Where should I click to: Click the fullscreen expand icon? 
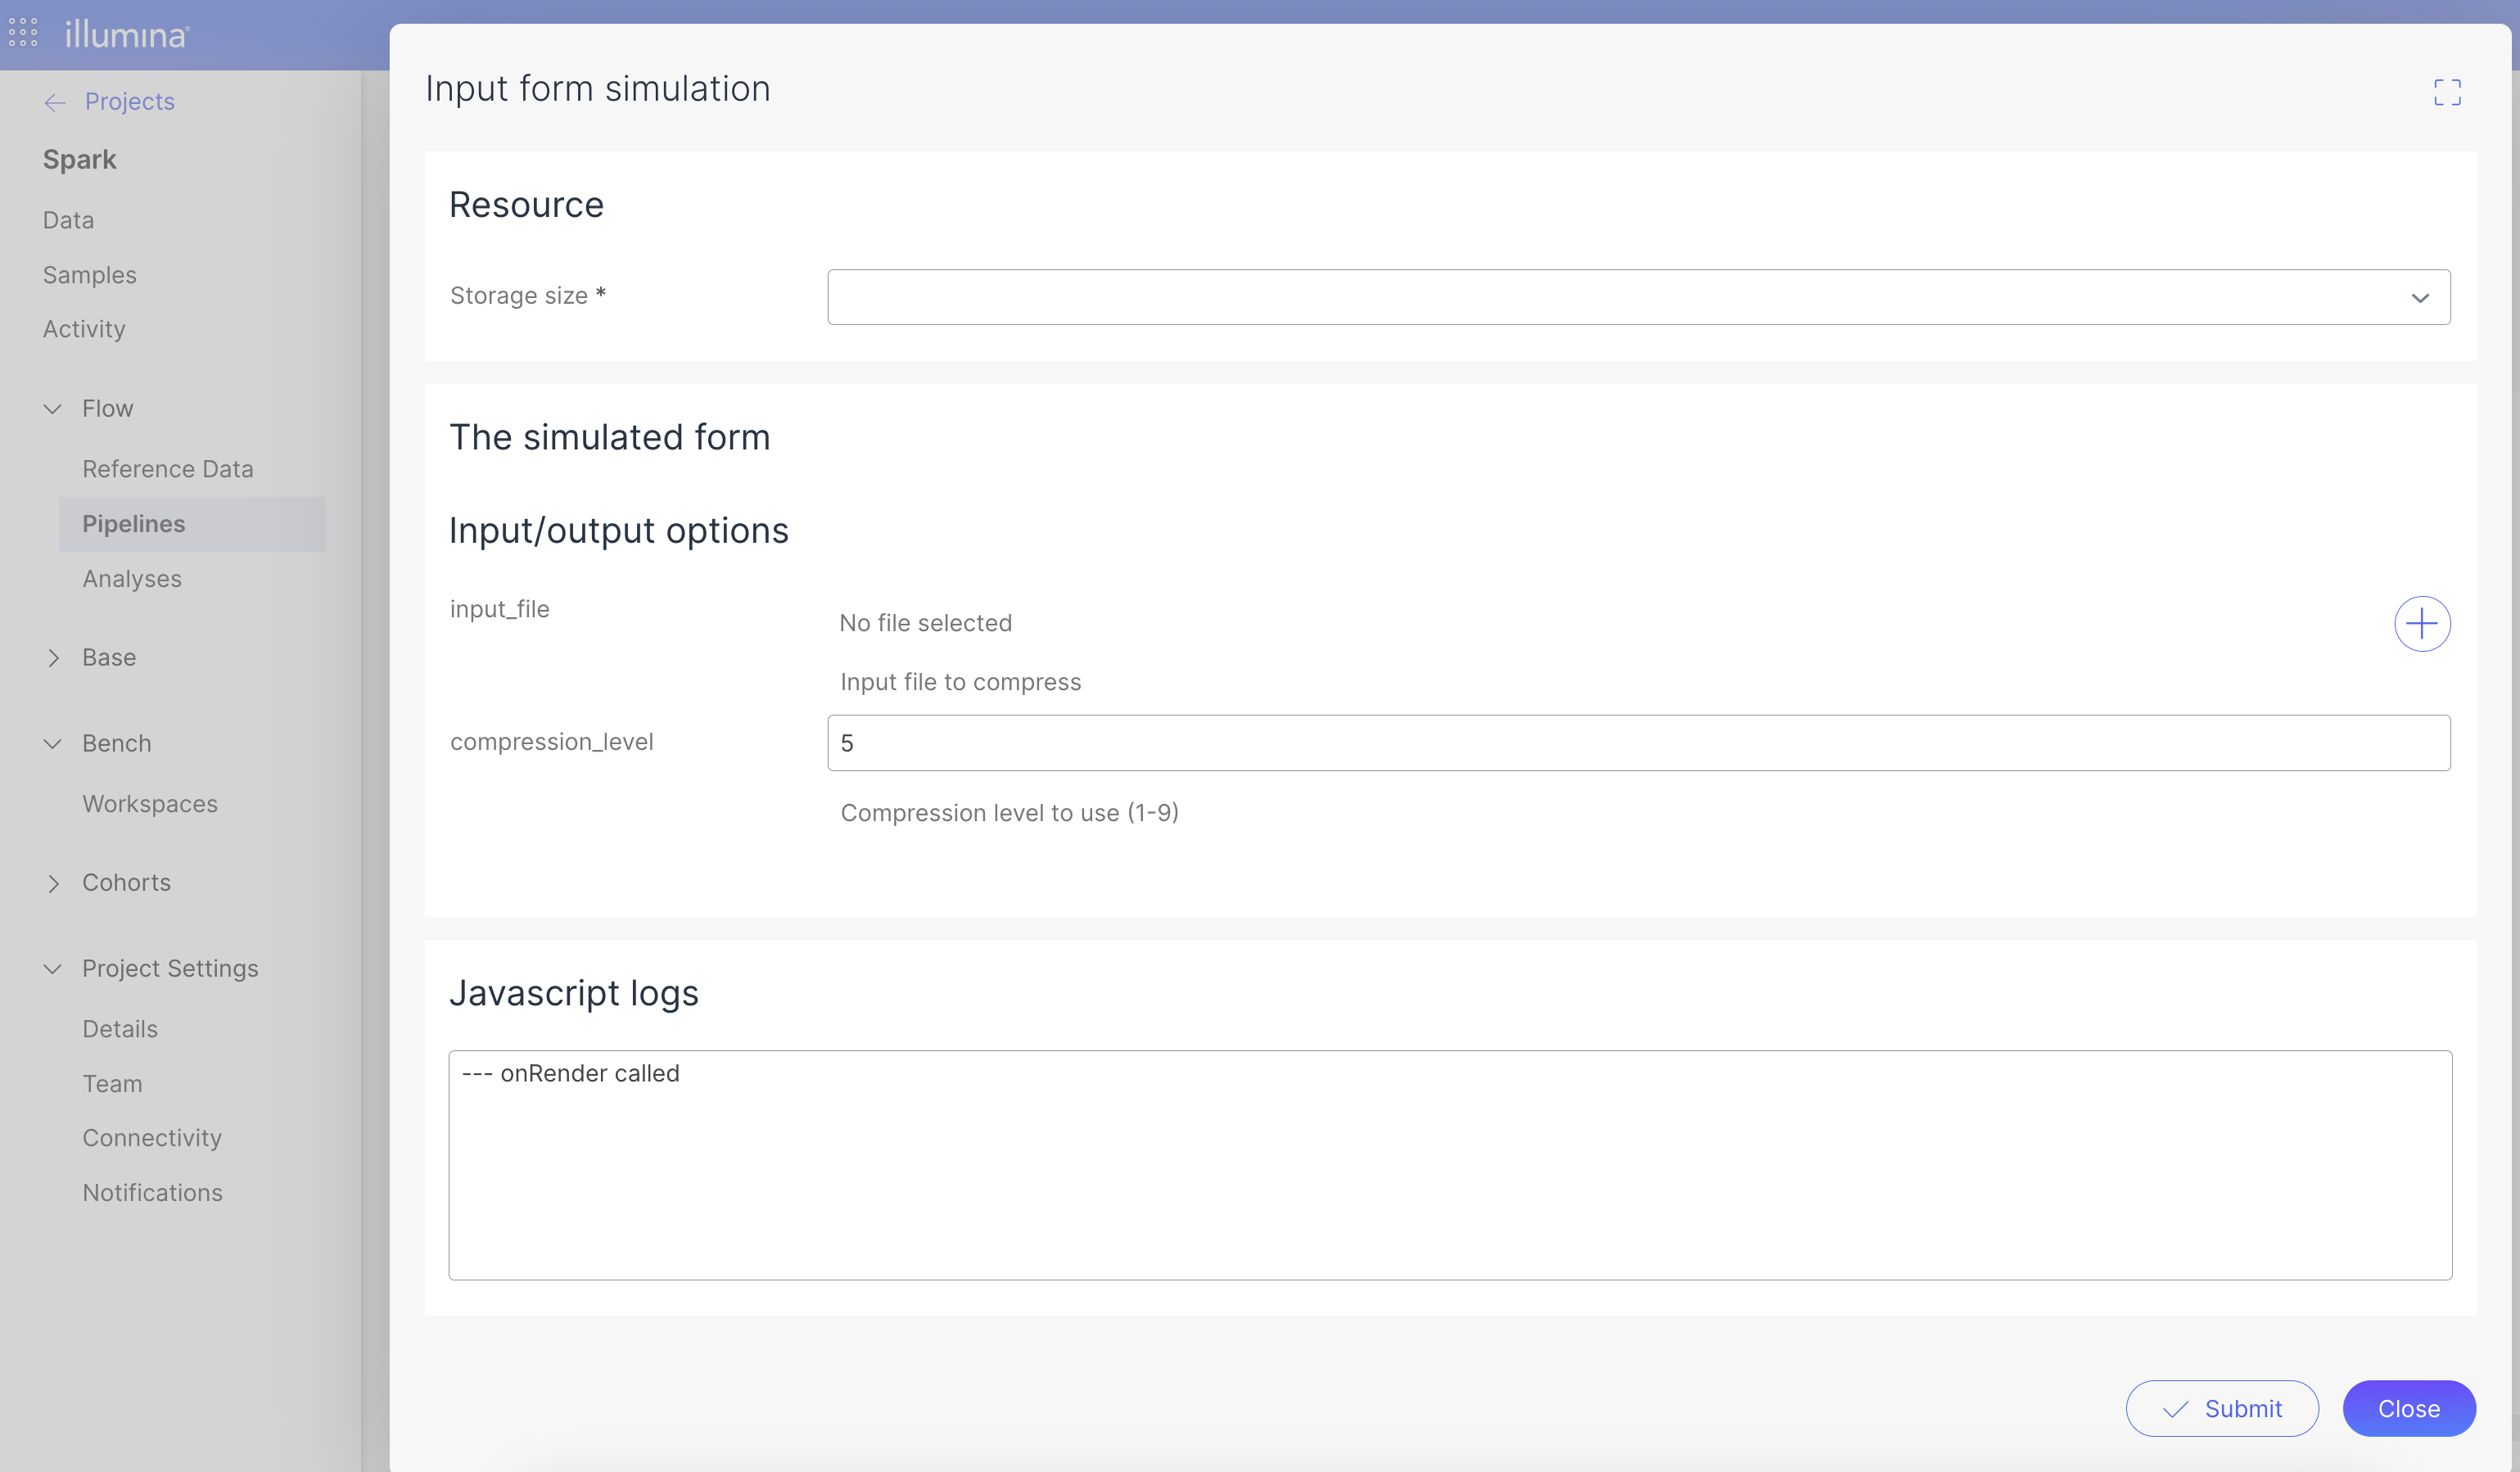click(x=2447, y=92)
